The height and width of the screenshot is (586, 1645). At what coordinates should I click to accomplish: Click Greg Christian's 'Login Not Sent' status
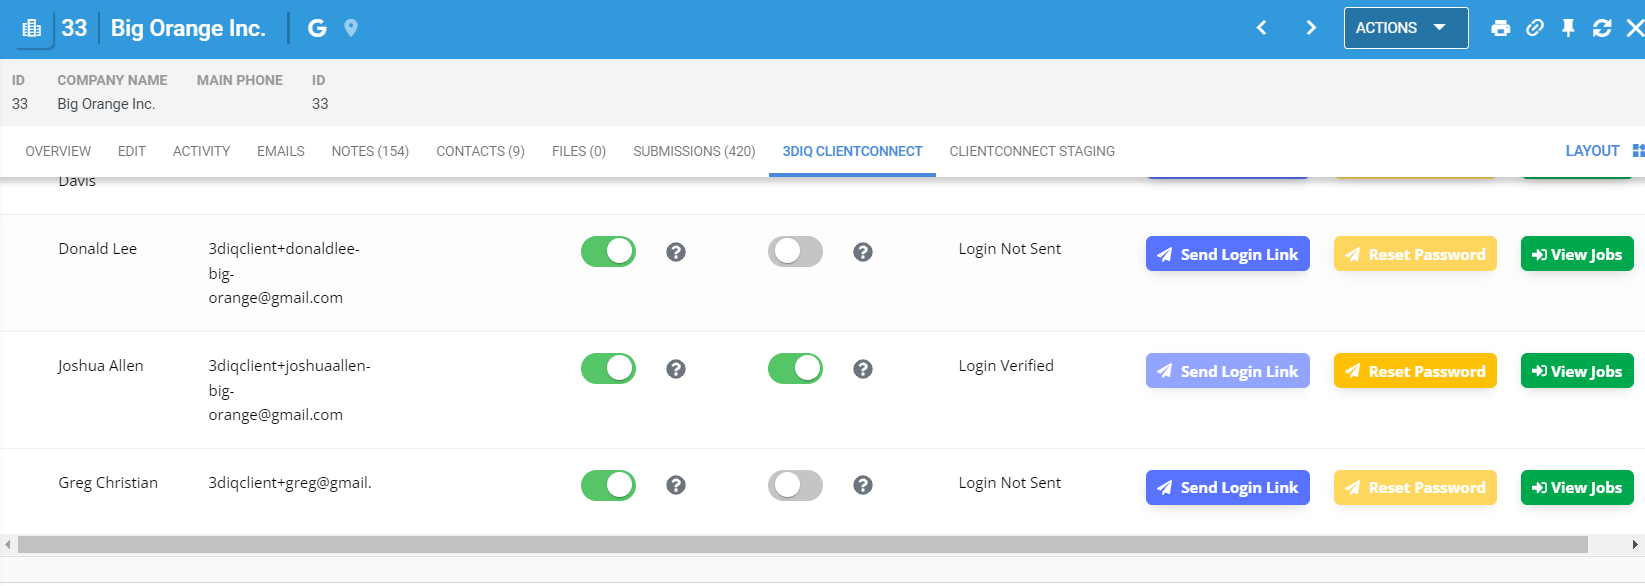(x=1010, y=483)
